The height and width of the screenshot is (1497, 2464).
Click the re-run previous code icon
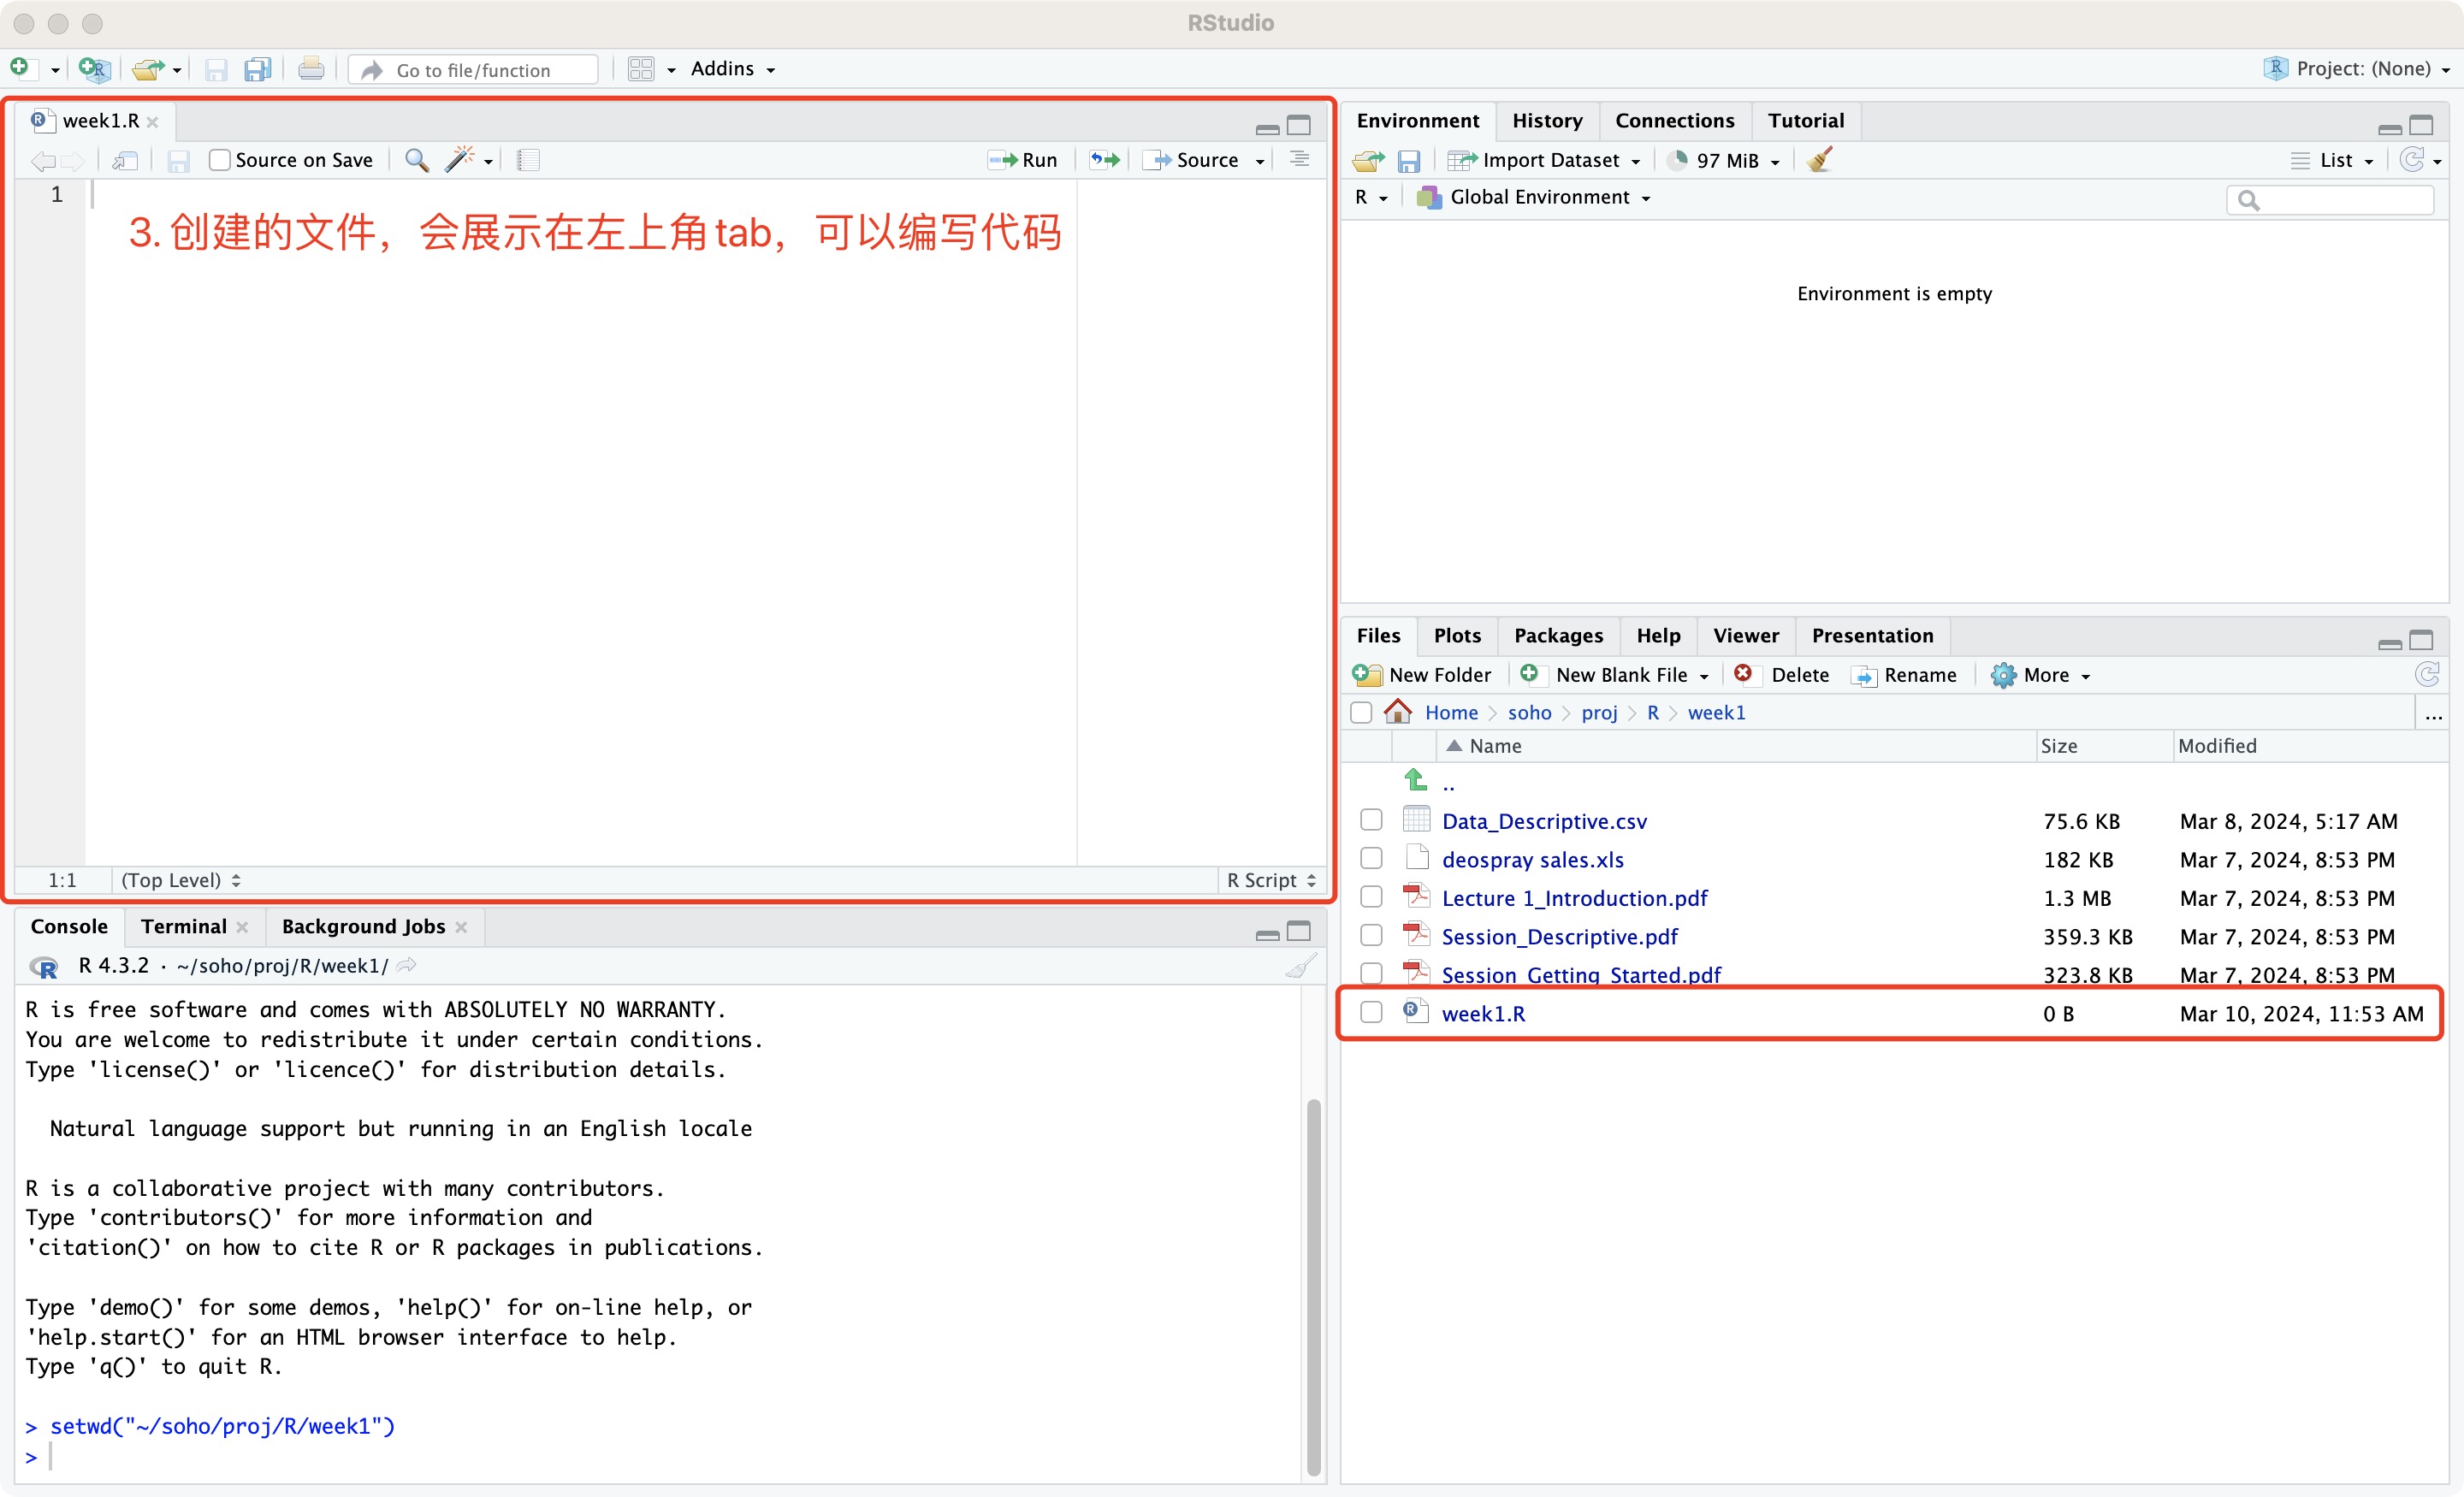[x=1105, y=160]
